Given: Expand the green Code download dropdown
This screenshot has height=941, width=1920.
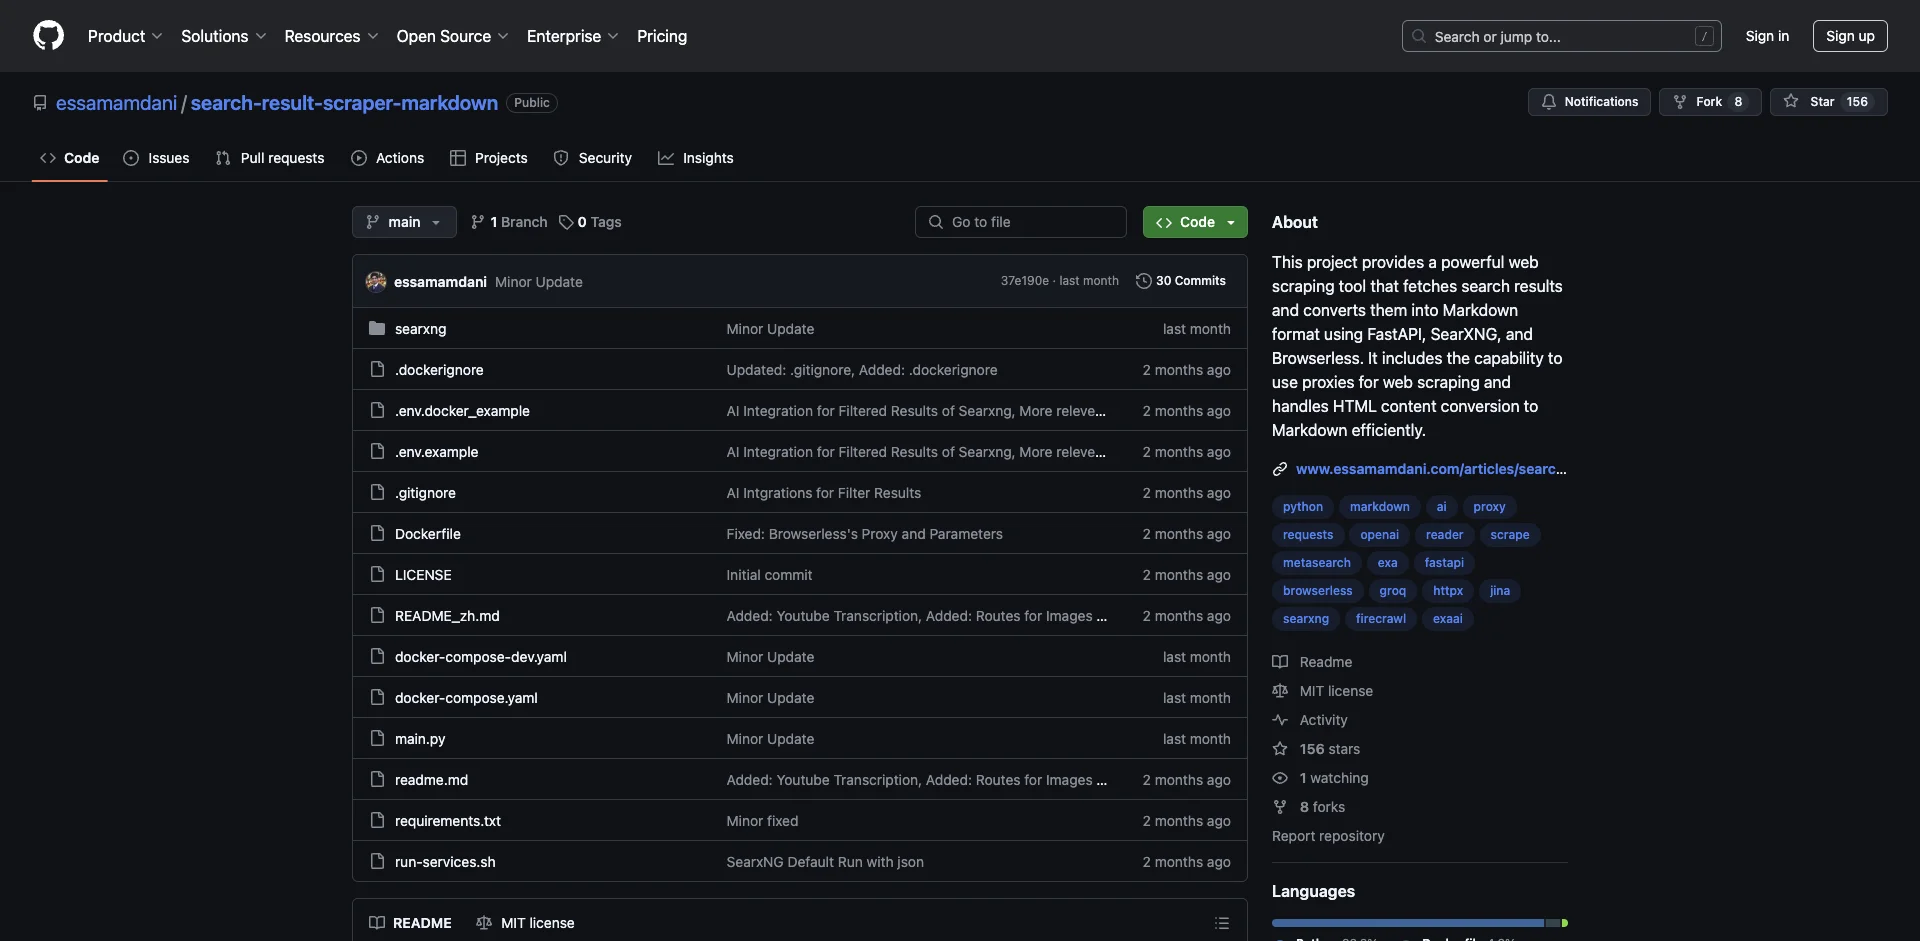Looking at the screenshot, I should (x=1195, y=222).
